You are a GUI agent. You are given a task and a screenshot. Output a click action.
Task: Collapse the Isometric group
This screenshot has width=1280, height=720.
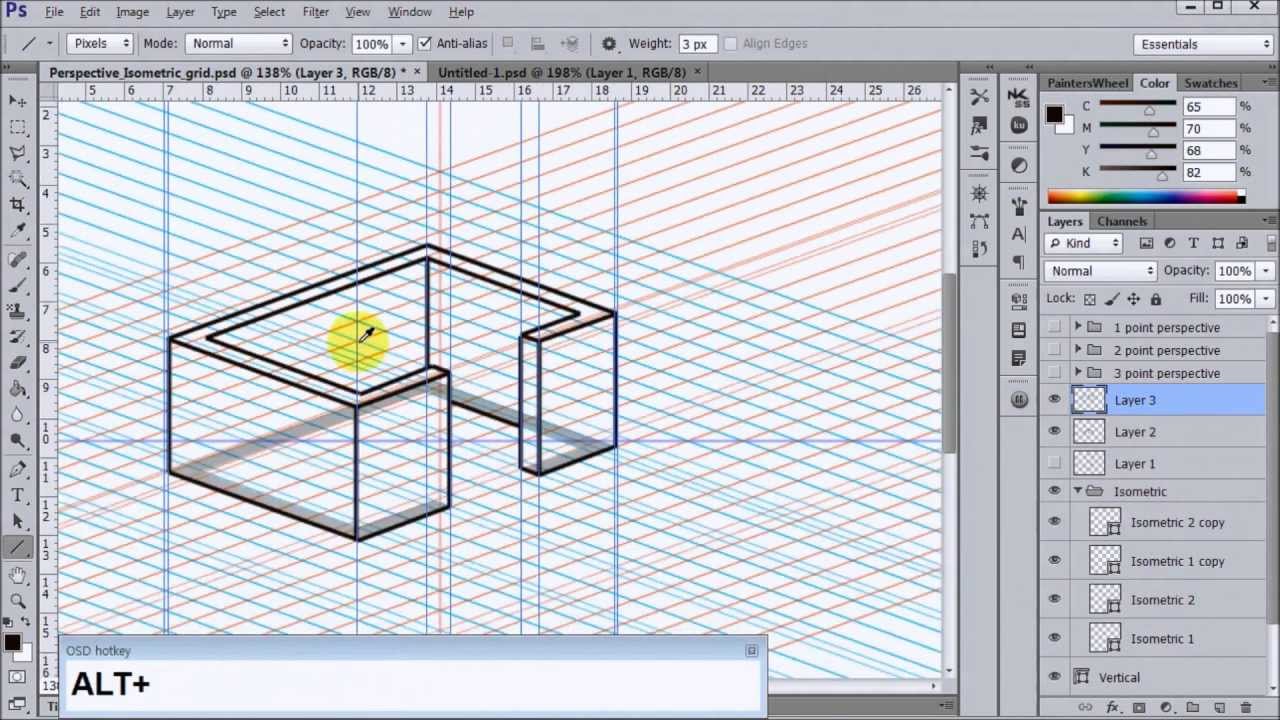[1078, 491]
